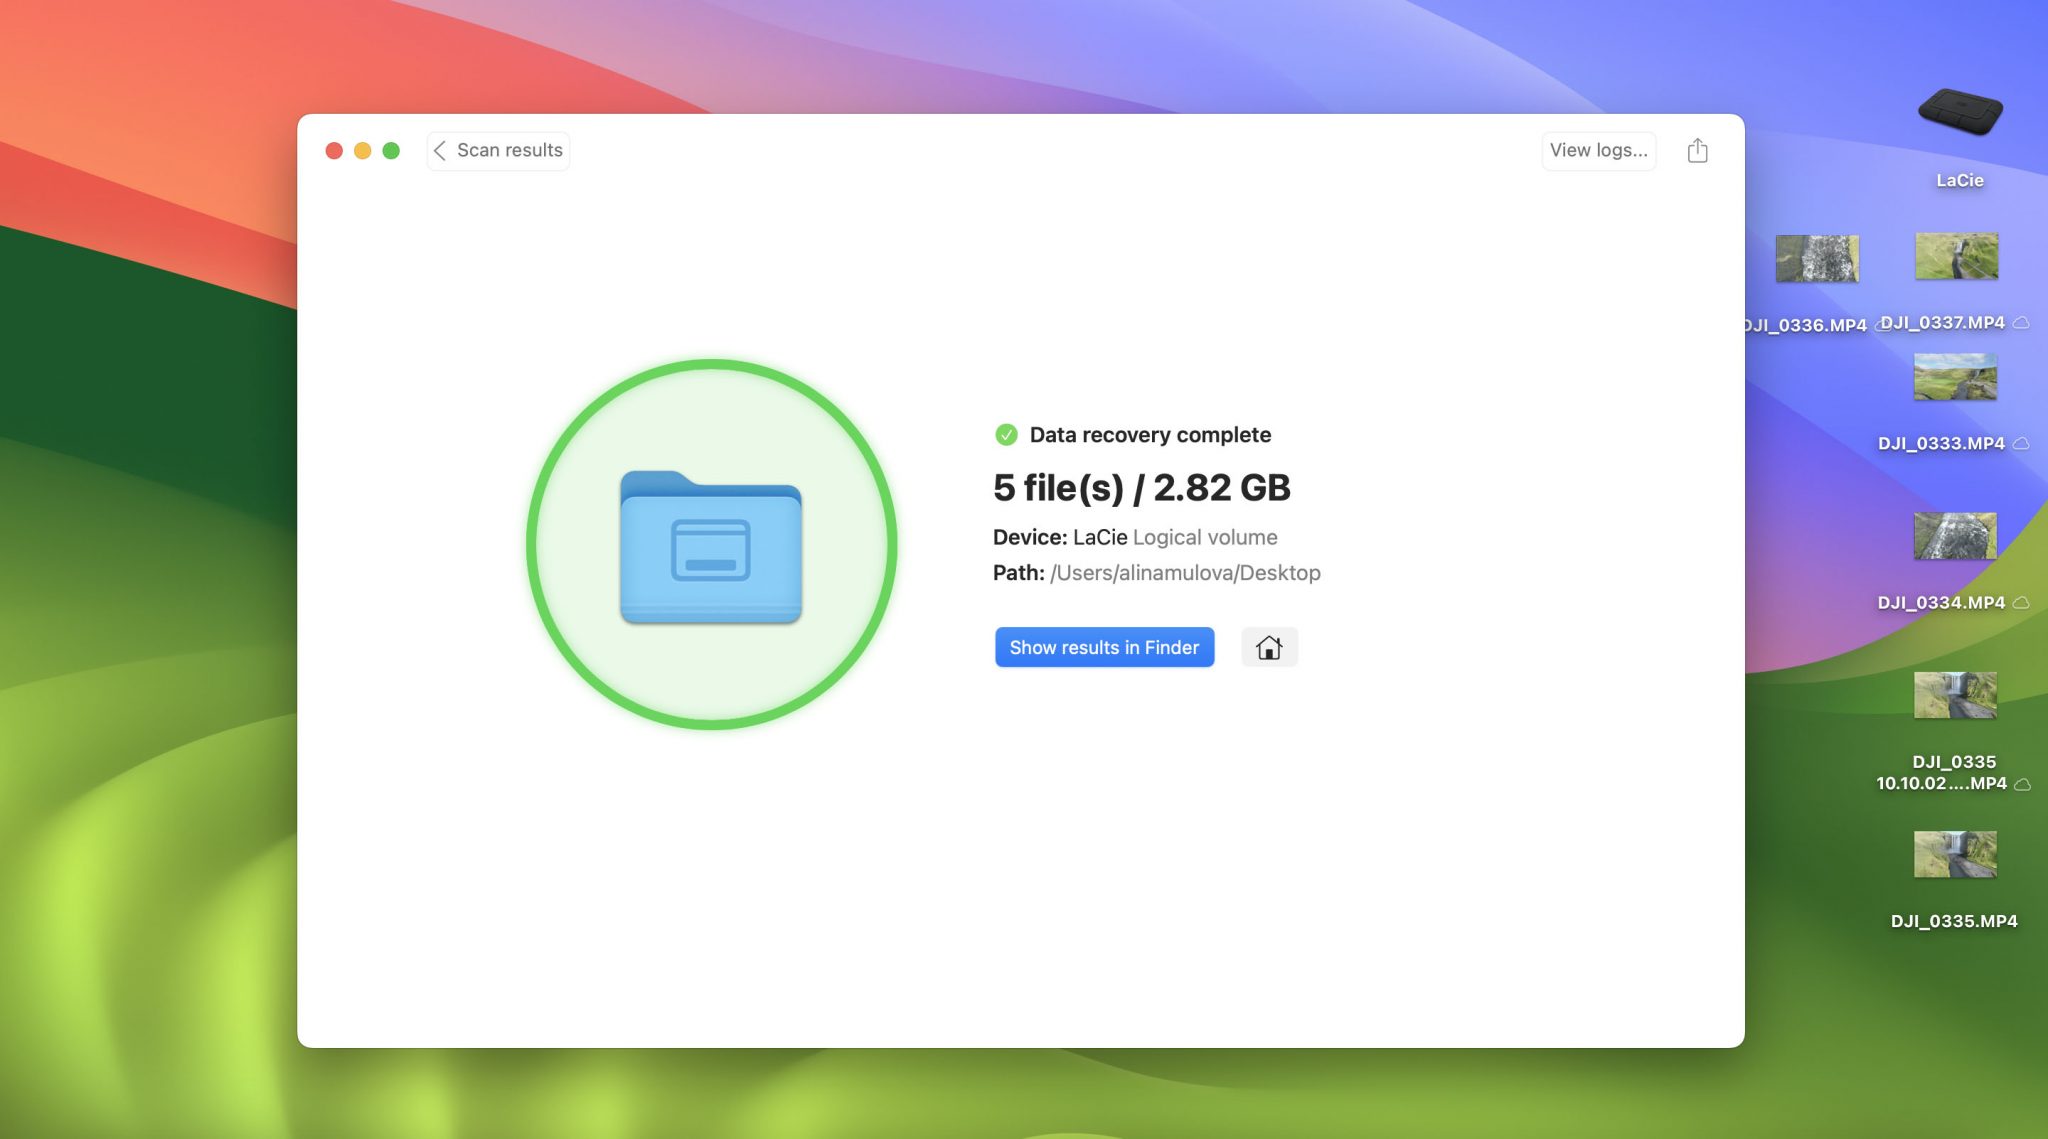The width and height of the screenshot is (2048, 1139).
Task: Open the share options via the share icon
Action: [x=1697, y=150]
